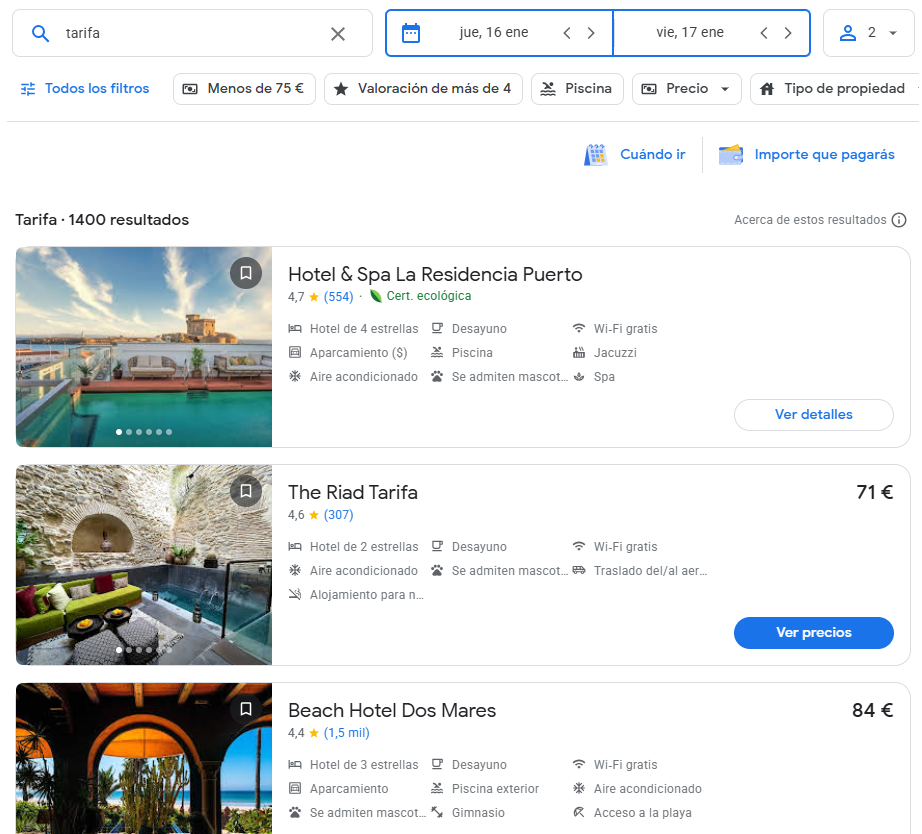The width and height of the screenshot is (922, 834).
Task: Open Hotel & Spa La Residencia Puerto title
Action: (x=435, y=275)
